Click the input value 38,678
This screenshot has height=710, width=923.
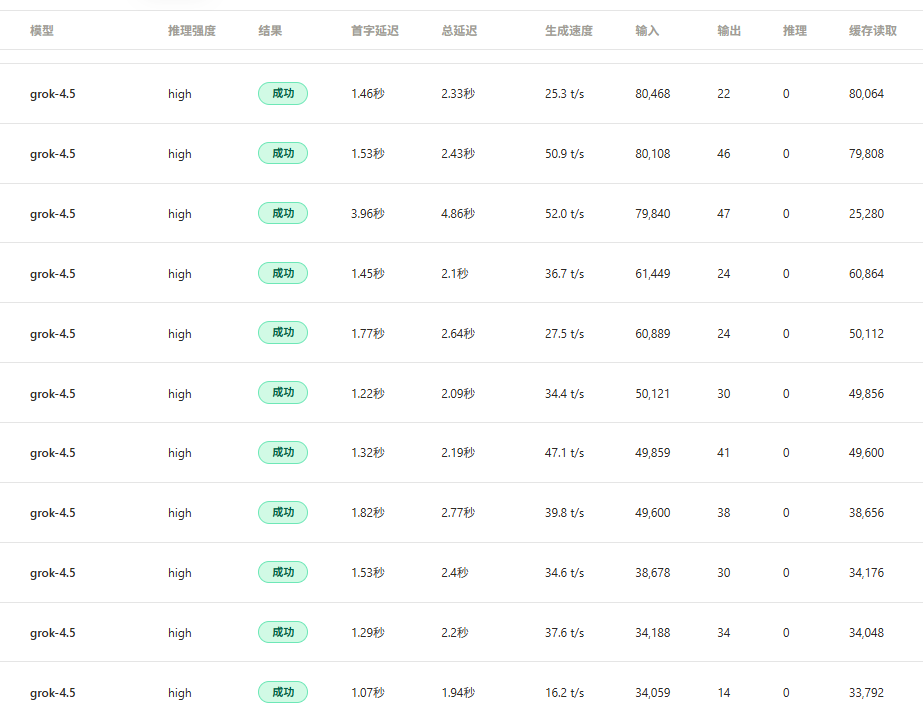653,573
